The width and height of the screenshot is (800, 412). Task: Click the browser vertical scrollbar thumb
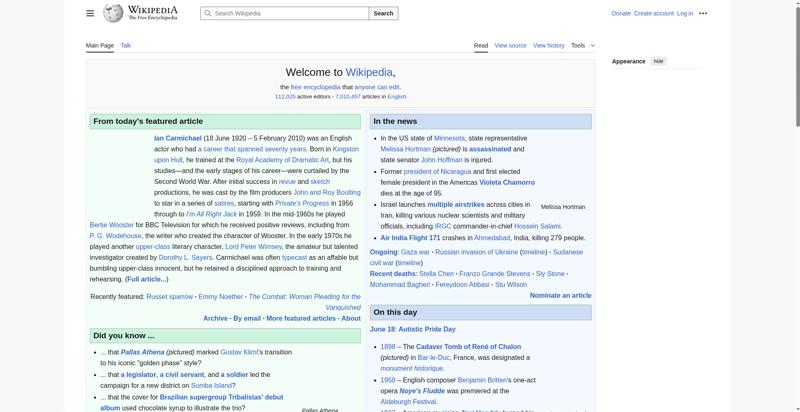coord(797,65)
